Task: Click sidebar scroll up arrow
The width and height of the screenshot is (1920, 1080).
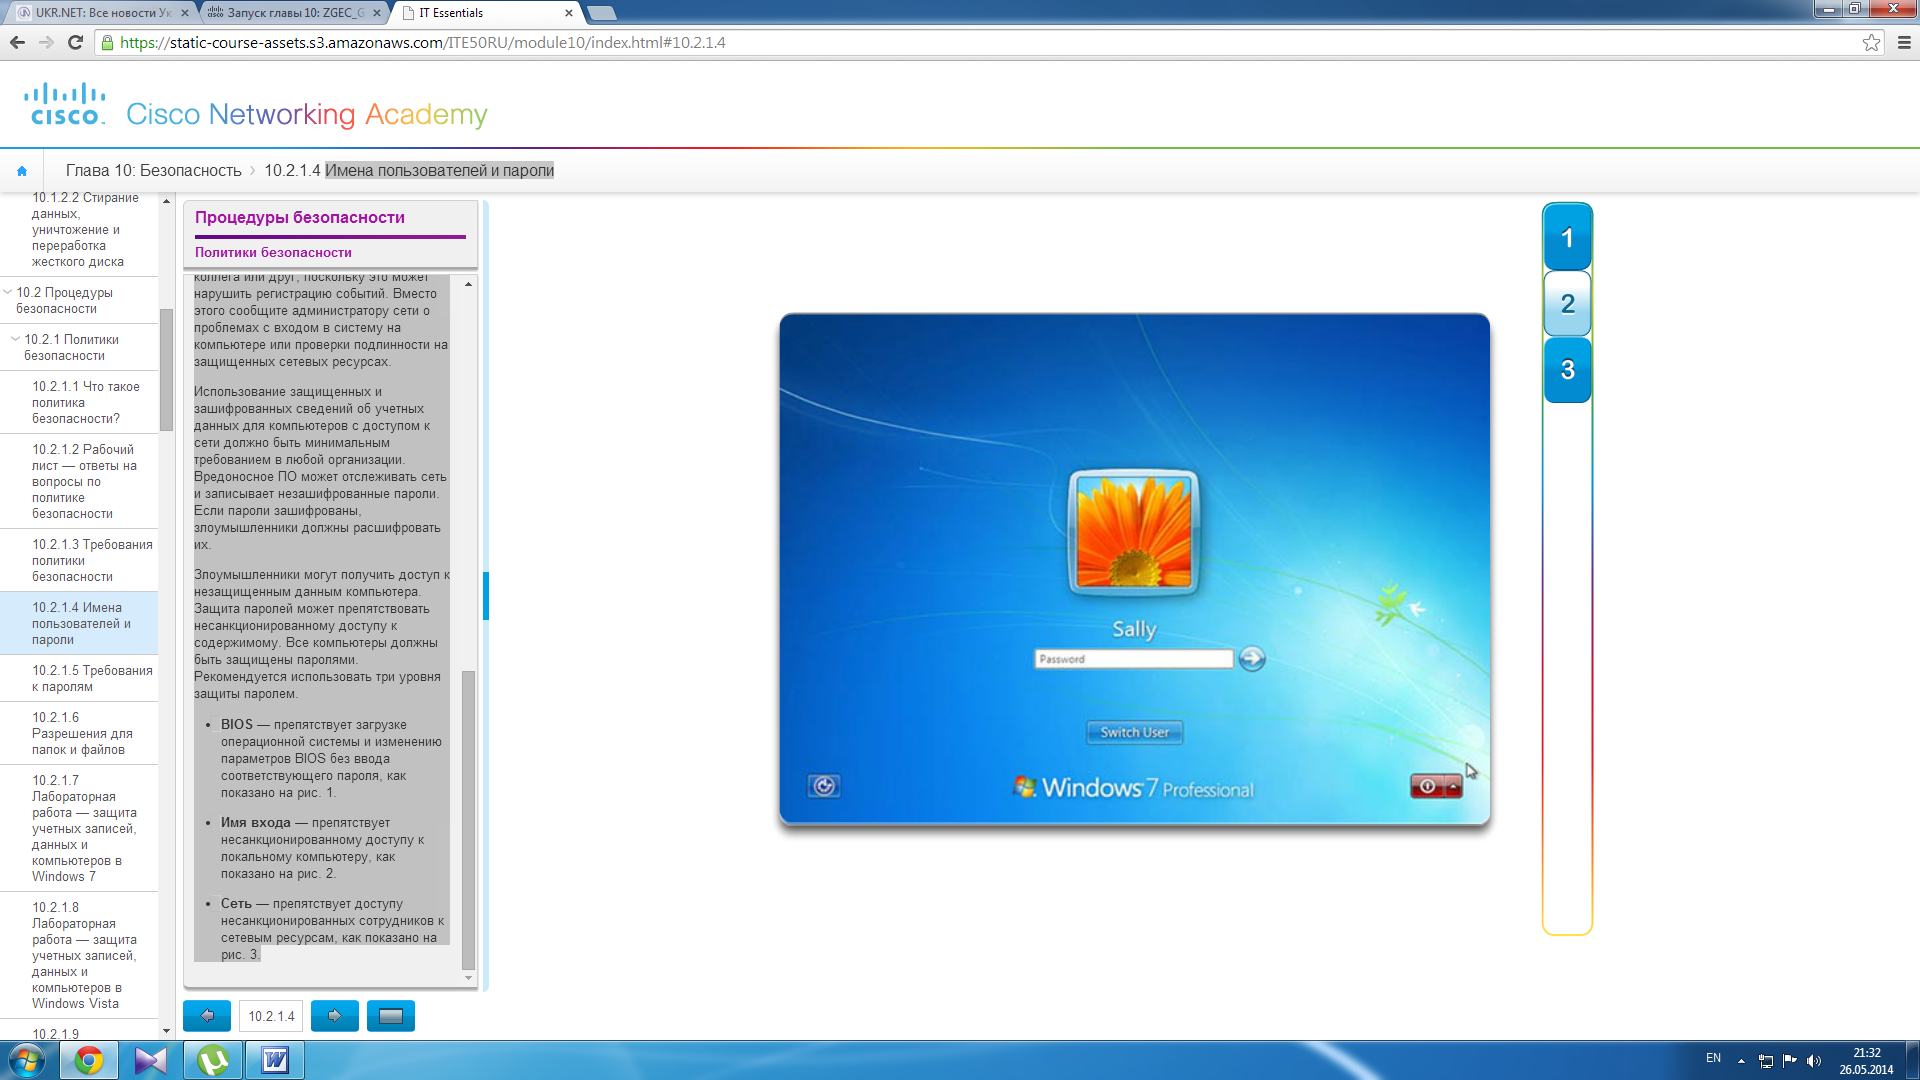Action: coord(167,201)
